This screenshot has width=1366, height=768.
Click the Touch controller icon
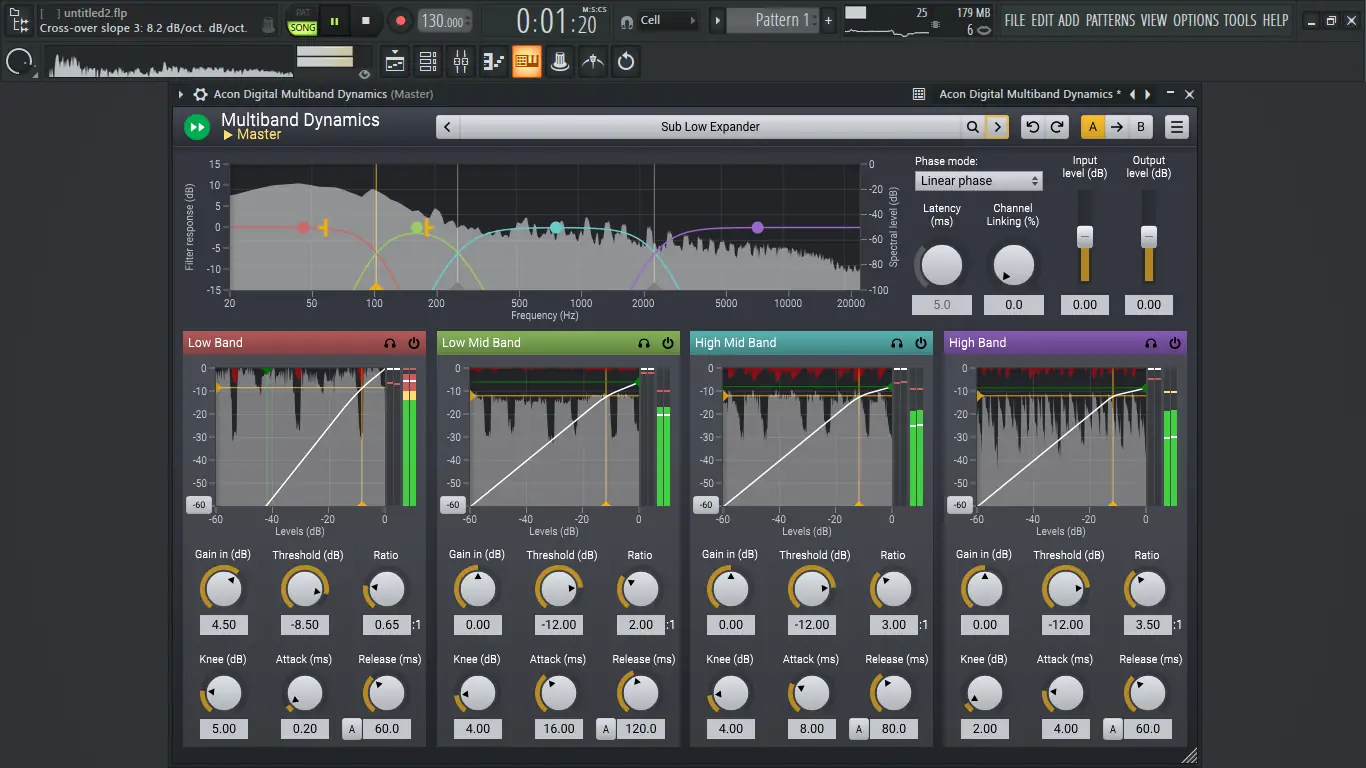[560, 61]
